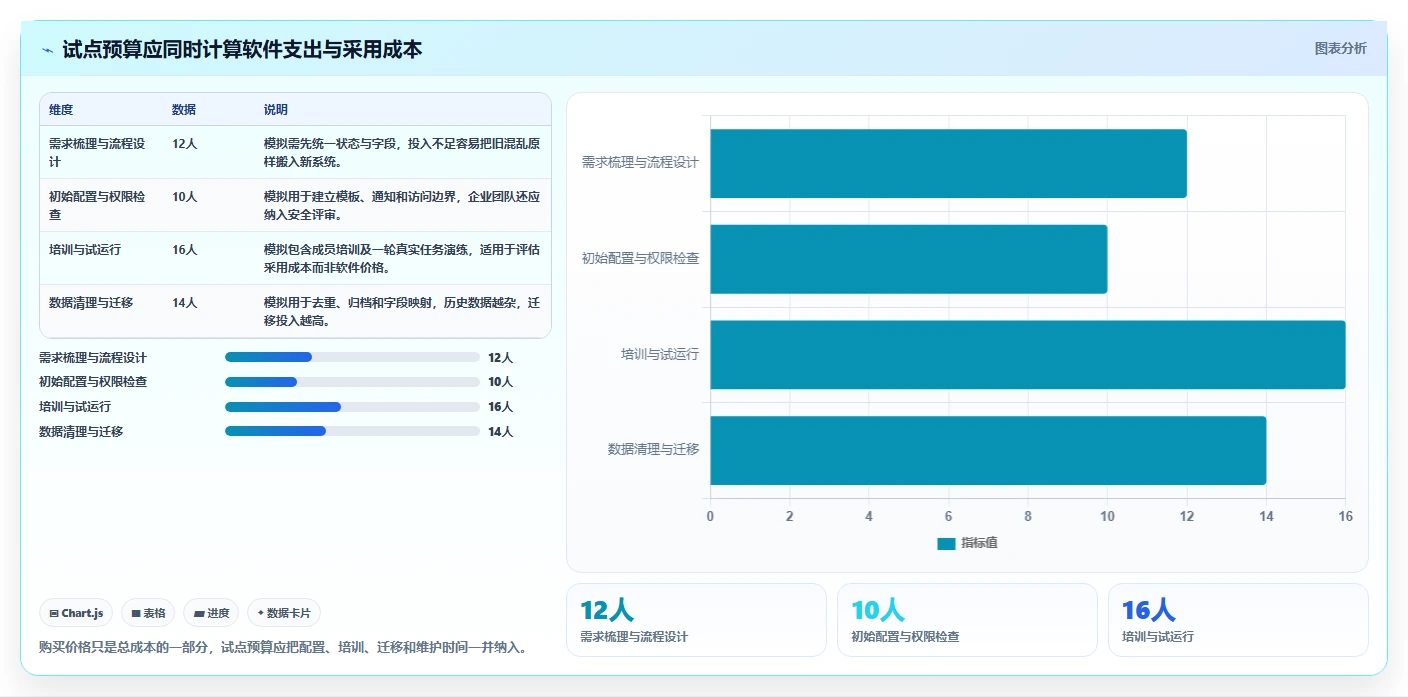Click the page title 试点预算应同时计算软件支出与采用成本

click(242, 50)
